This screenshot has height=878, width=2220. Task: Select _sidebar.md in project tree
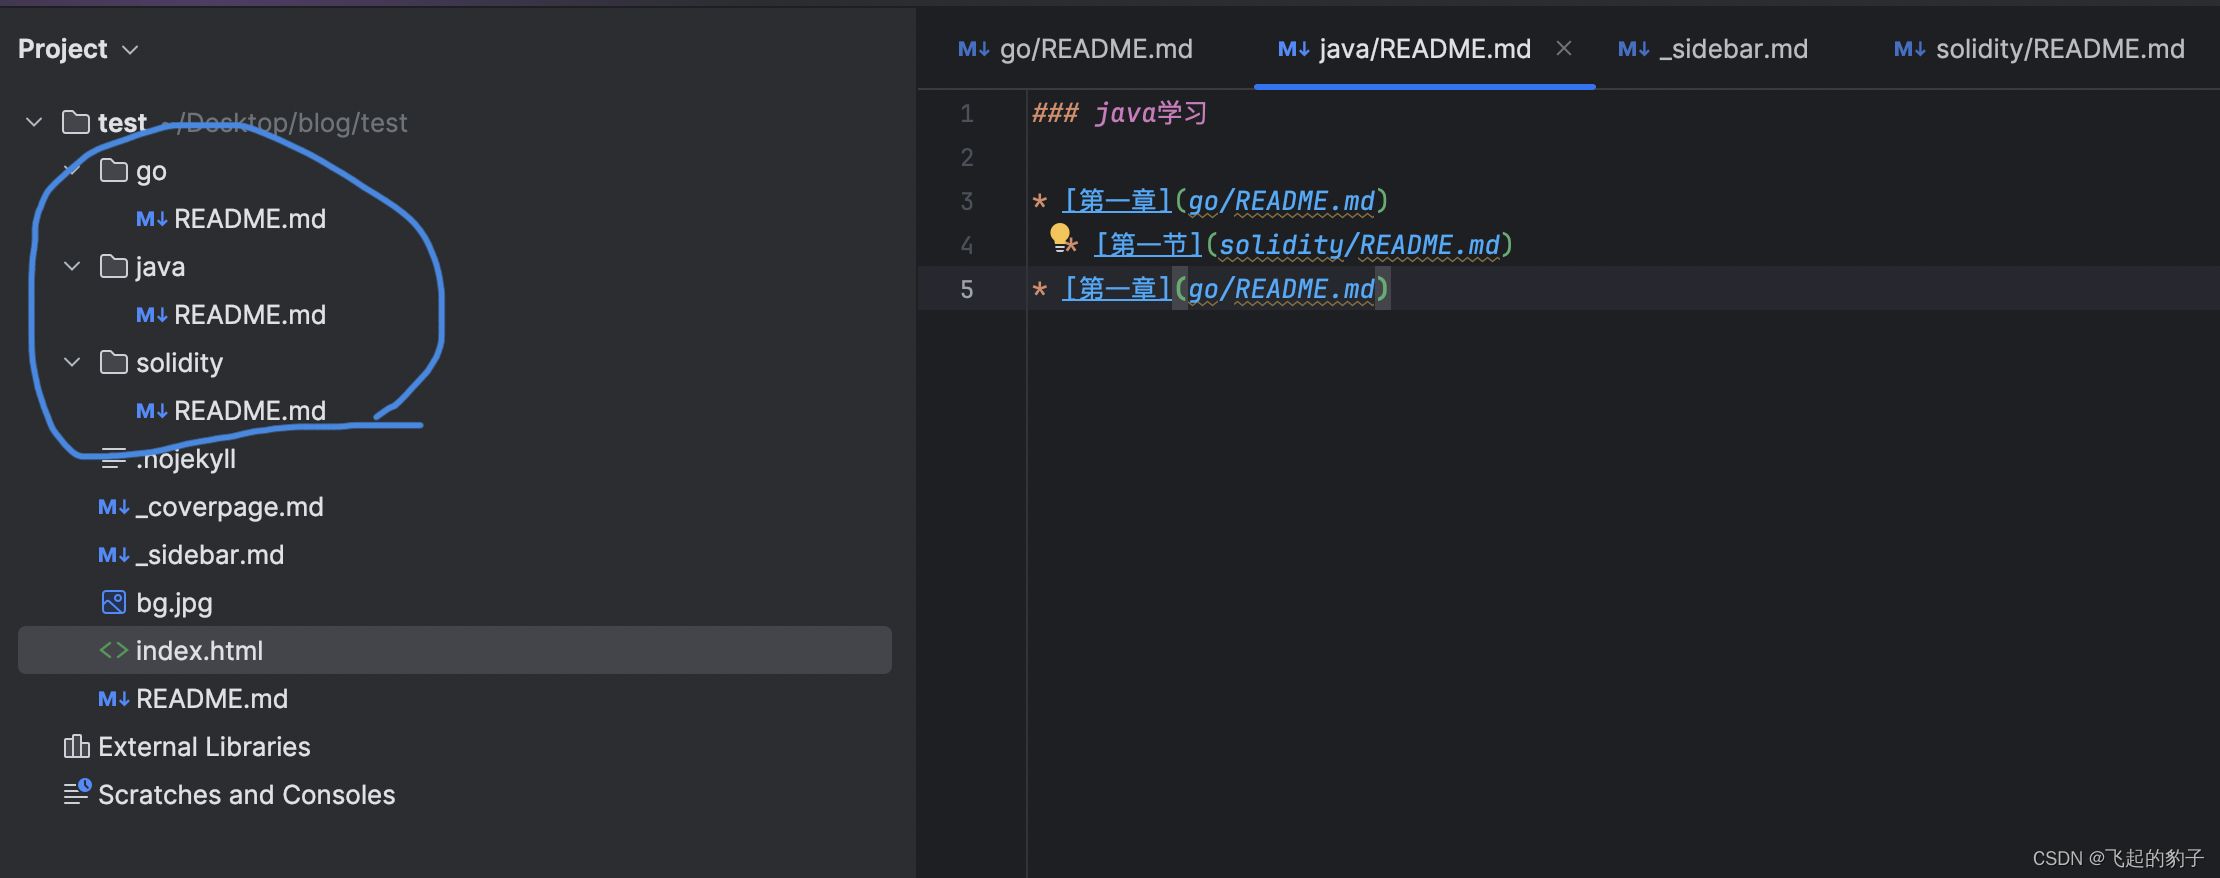coord(210,555)
